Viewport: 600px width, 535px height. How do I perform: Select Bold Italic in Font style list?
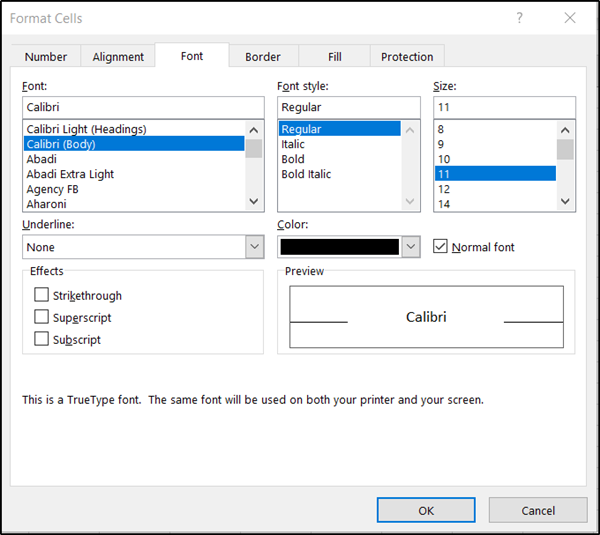pos(306,174)
